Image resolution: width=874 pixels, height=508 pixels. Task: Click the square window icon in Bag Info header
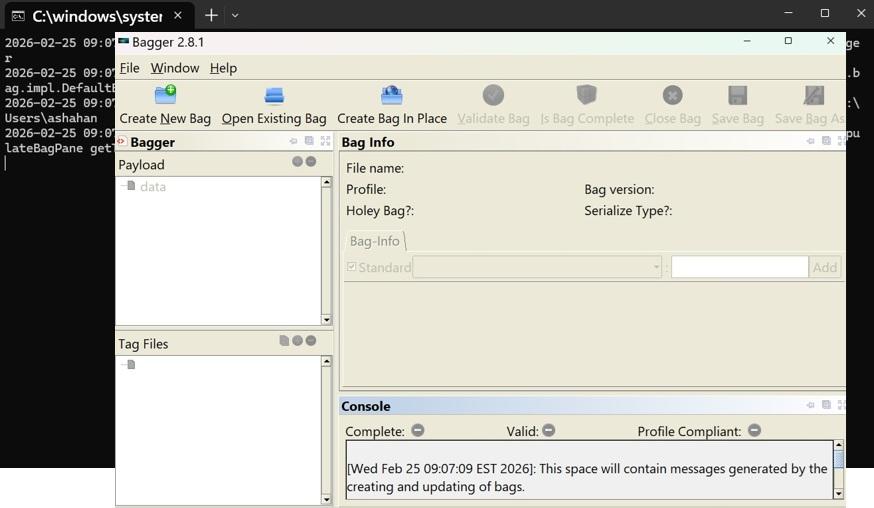pyautogui.click(x=826, y=141)
